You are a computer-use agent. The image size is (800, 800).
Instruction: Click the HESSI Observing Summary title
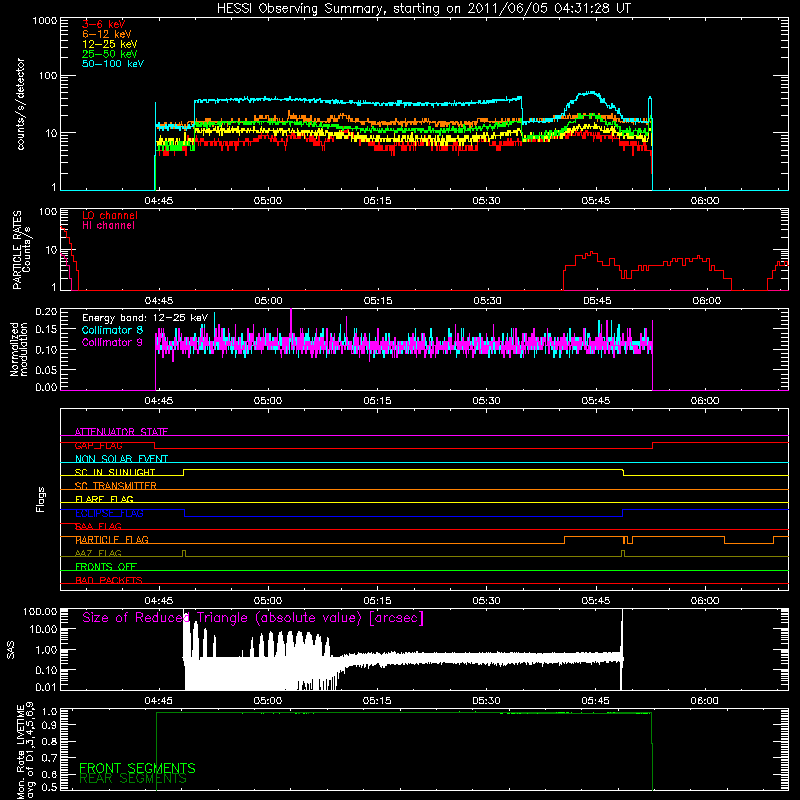click(423, 9)
